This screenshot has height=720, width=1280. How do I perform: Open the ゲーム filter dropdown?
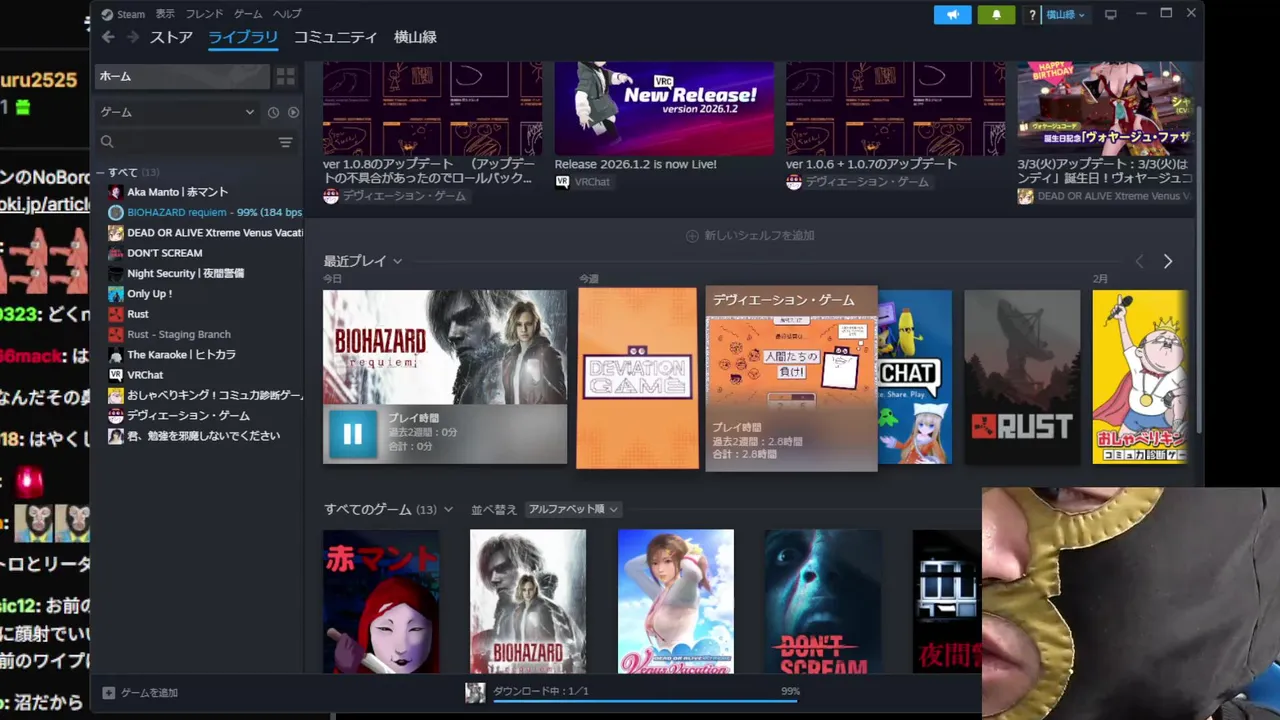[x=177, y=112]
